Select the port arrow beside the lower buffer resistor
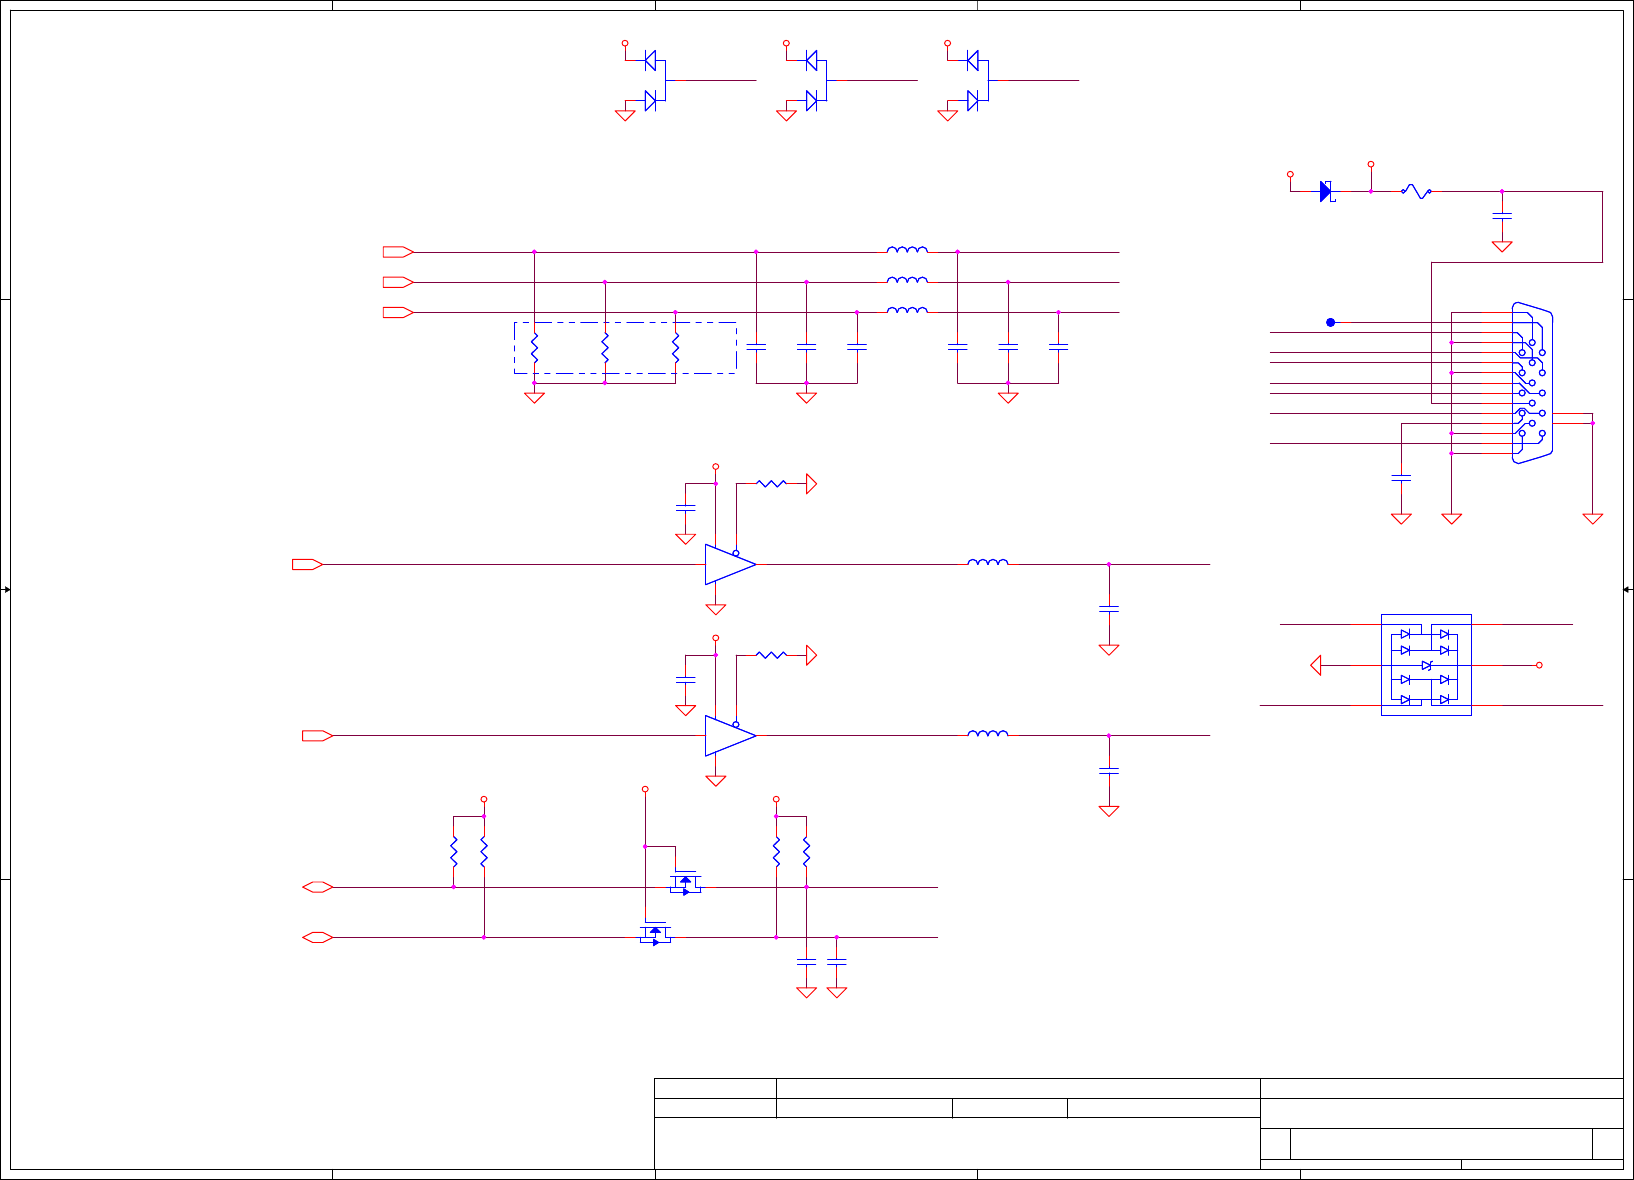 click(811, 655)
